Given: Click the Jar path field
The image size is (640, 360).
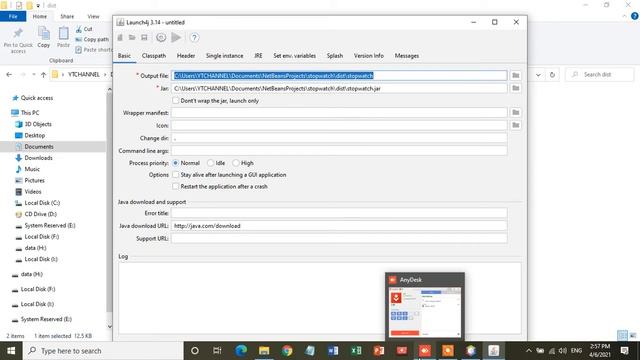Looking at the screenshot, I should 339,88.
